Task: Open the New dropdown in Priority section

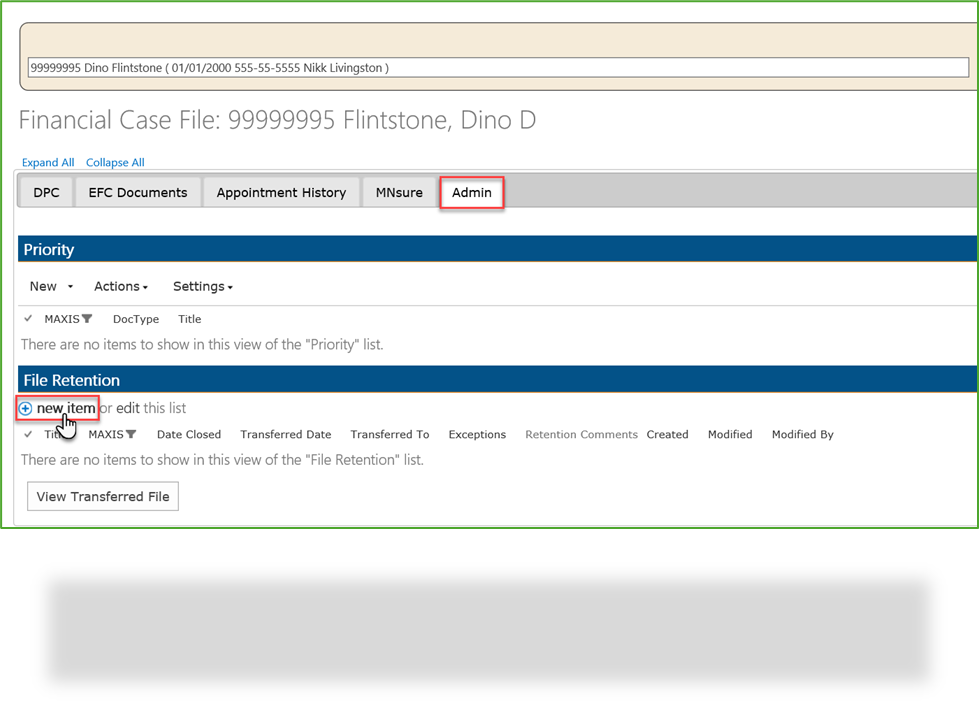Action: pyautogui.click(x=49, y=286)
